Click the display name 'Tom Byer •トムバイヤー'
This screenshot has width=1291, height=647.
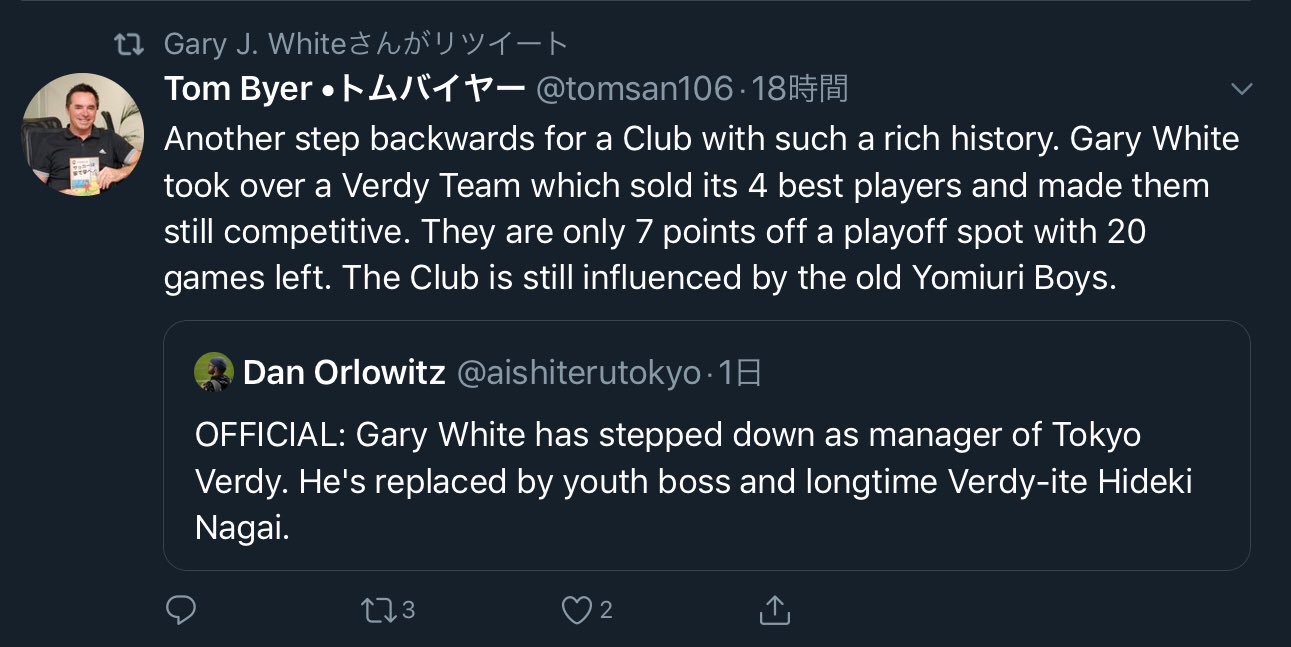[x=344, y=89]
